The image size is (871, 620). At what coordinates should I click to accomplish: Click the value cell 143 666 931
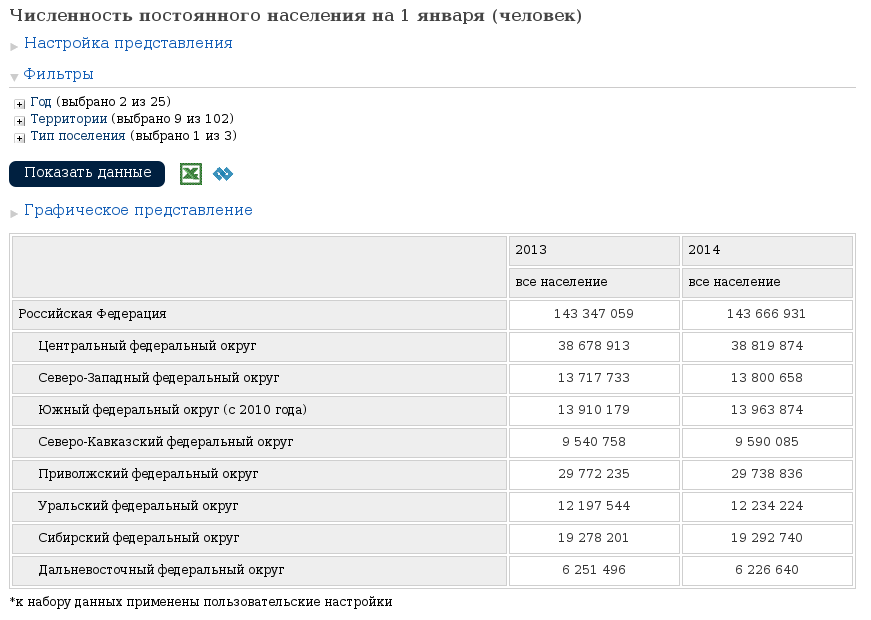tap(767, 314)
